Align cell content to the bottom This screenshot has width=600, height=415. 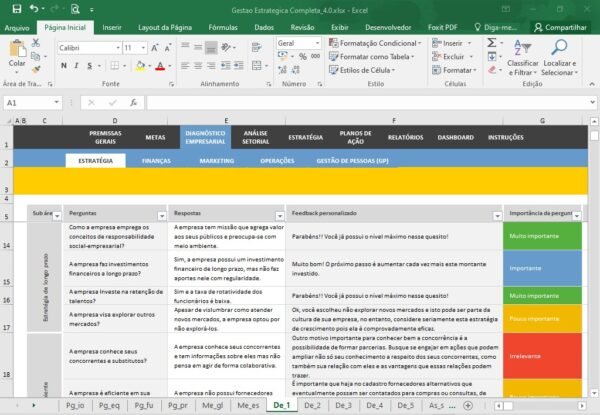point(211,47)
